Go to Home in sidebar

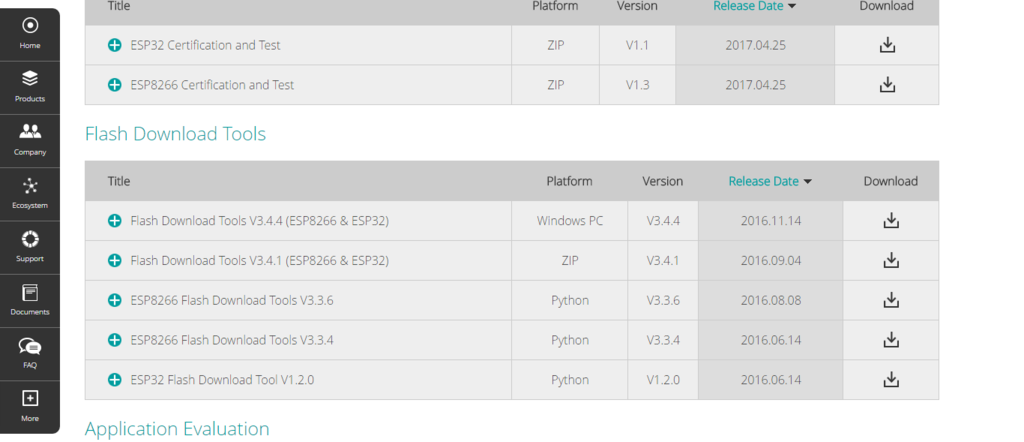pyautogui.click(x=30, y=33)
